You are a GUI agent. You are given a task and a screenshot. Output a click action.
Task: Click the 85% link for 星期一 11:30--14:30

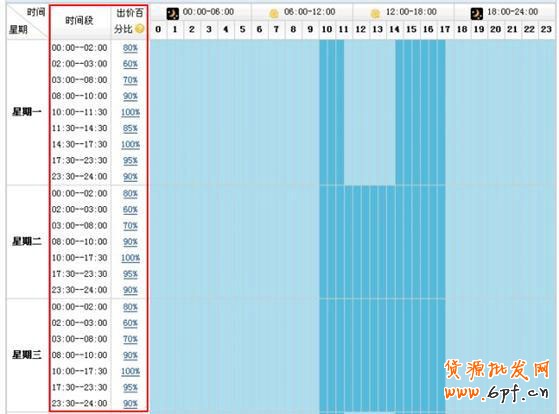[130, 128]
